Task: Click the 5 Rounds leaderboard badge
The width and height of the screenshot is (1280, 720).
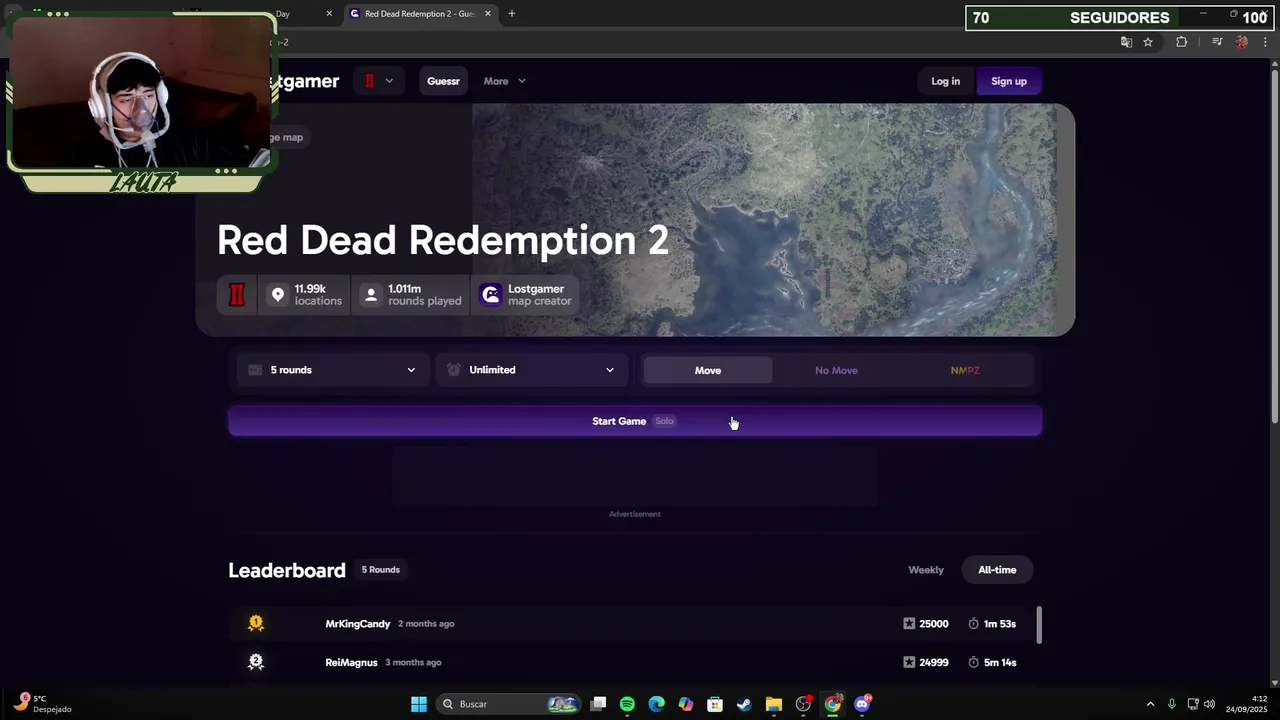Action: [x=380, y=570]
